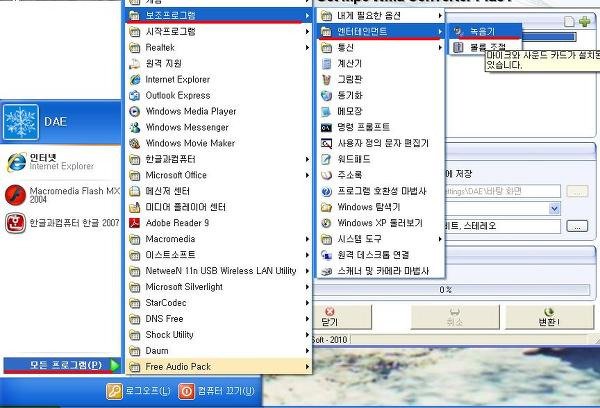Open the Daum folder
This screenshot has height=408, width=600.
point(219,351)
